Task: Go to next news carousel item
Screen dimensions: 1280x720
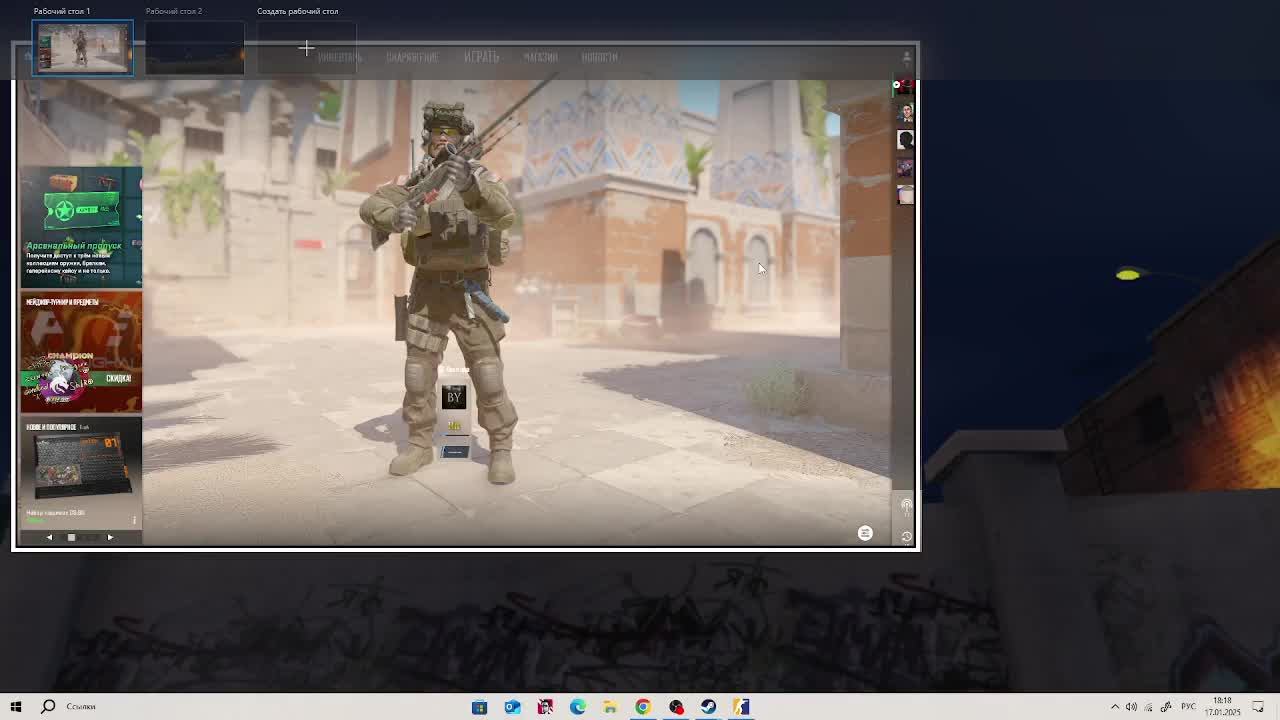Action: pos(110,537)
